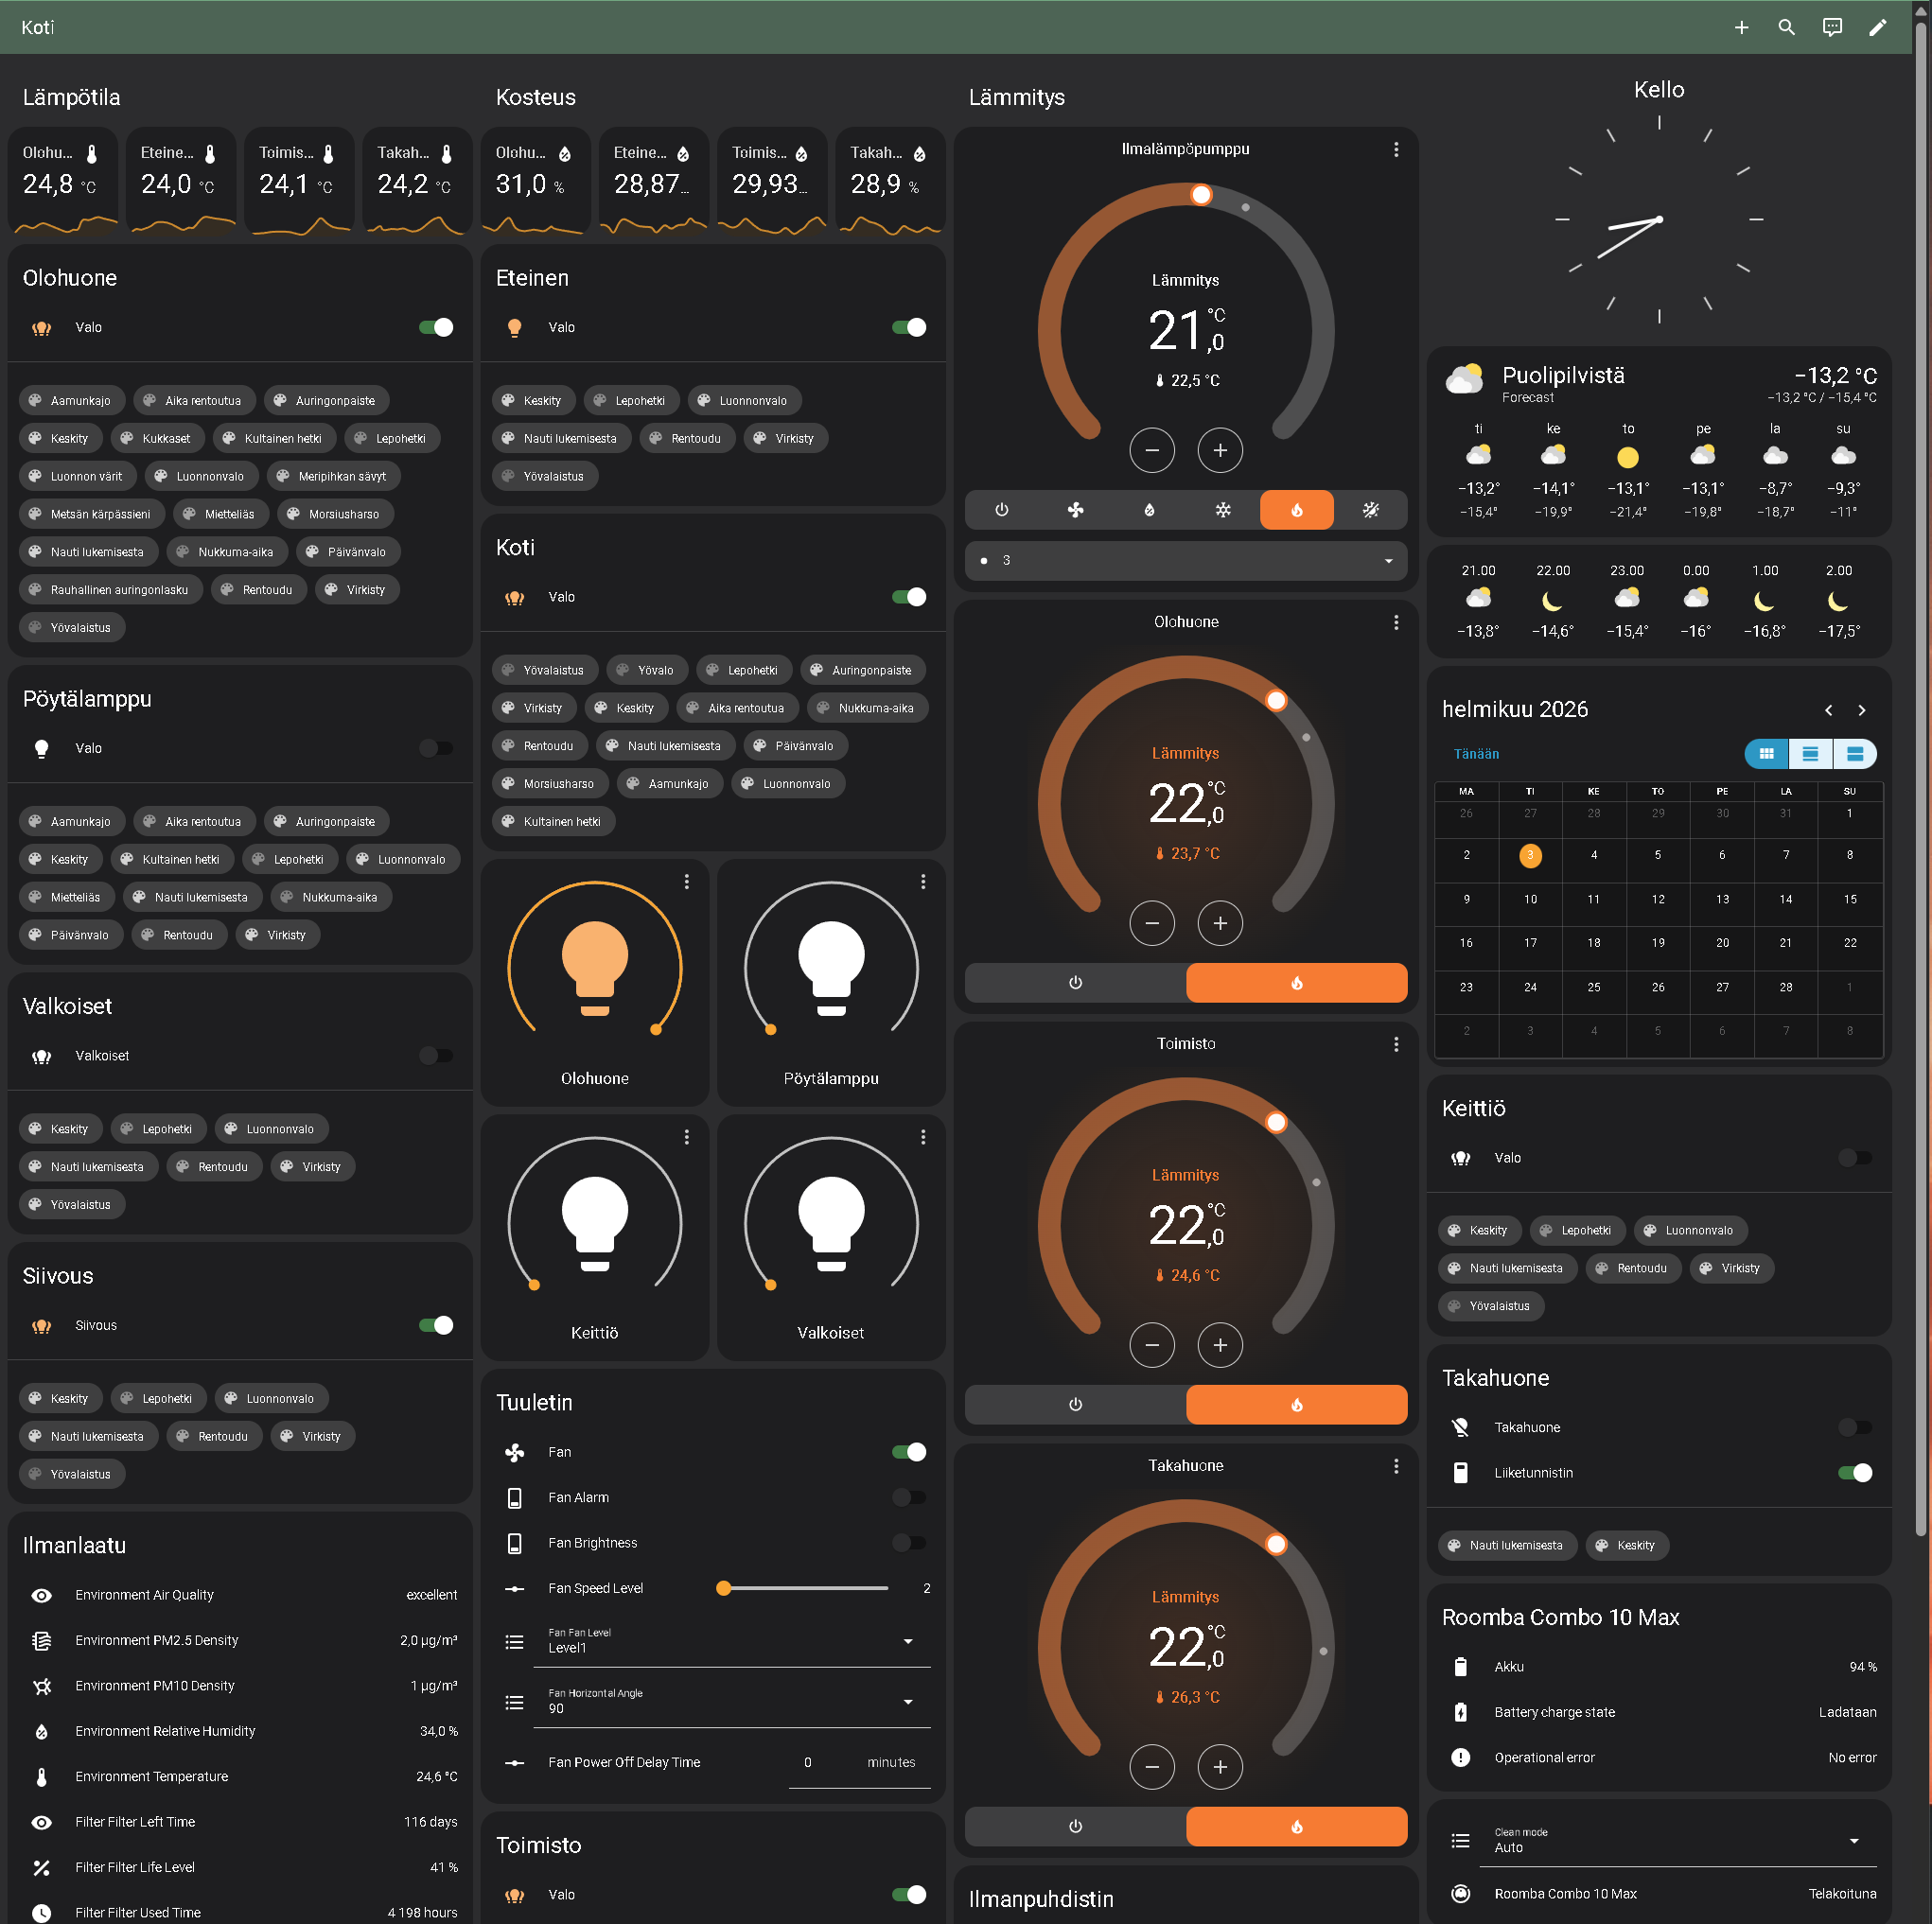Viewport: 1932px width, 1924px height.
Task: Turn off Olohuone thermostat with power icon
Action: pos(1075,982)
